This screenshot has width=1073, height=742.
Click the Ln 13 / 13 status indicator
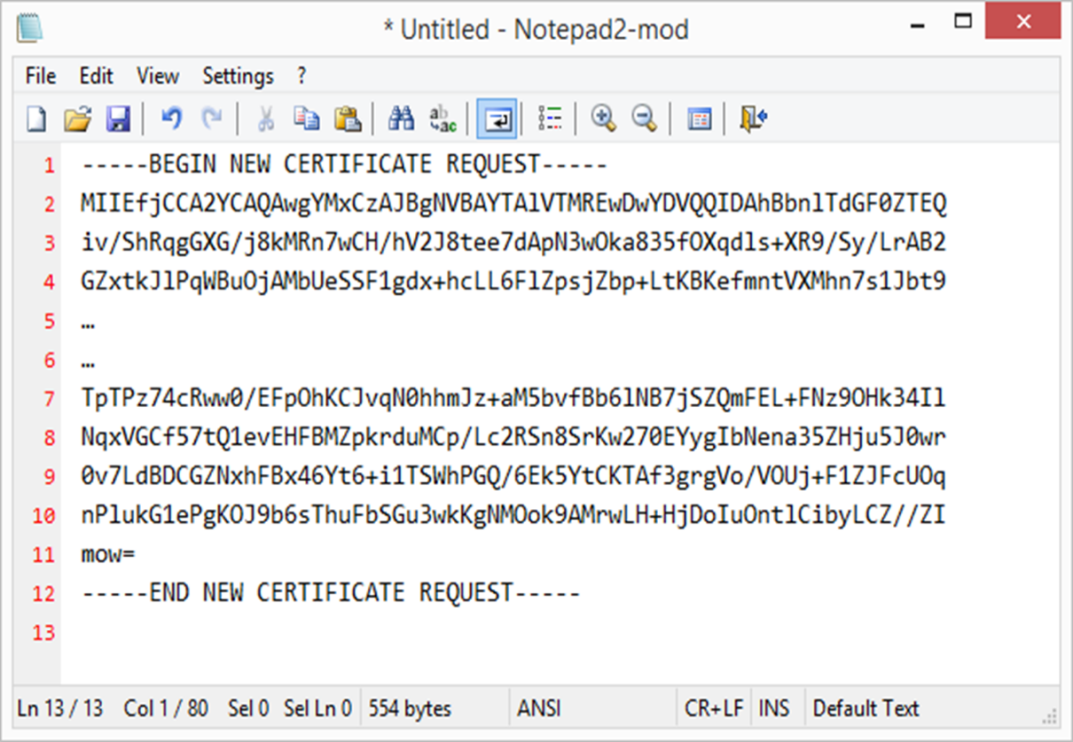point(60,708)
